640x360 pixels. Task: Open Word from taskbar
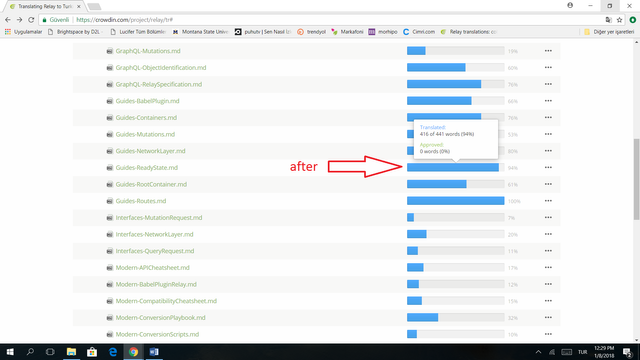coord(154,352)
